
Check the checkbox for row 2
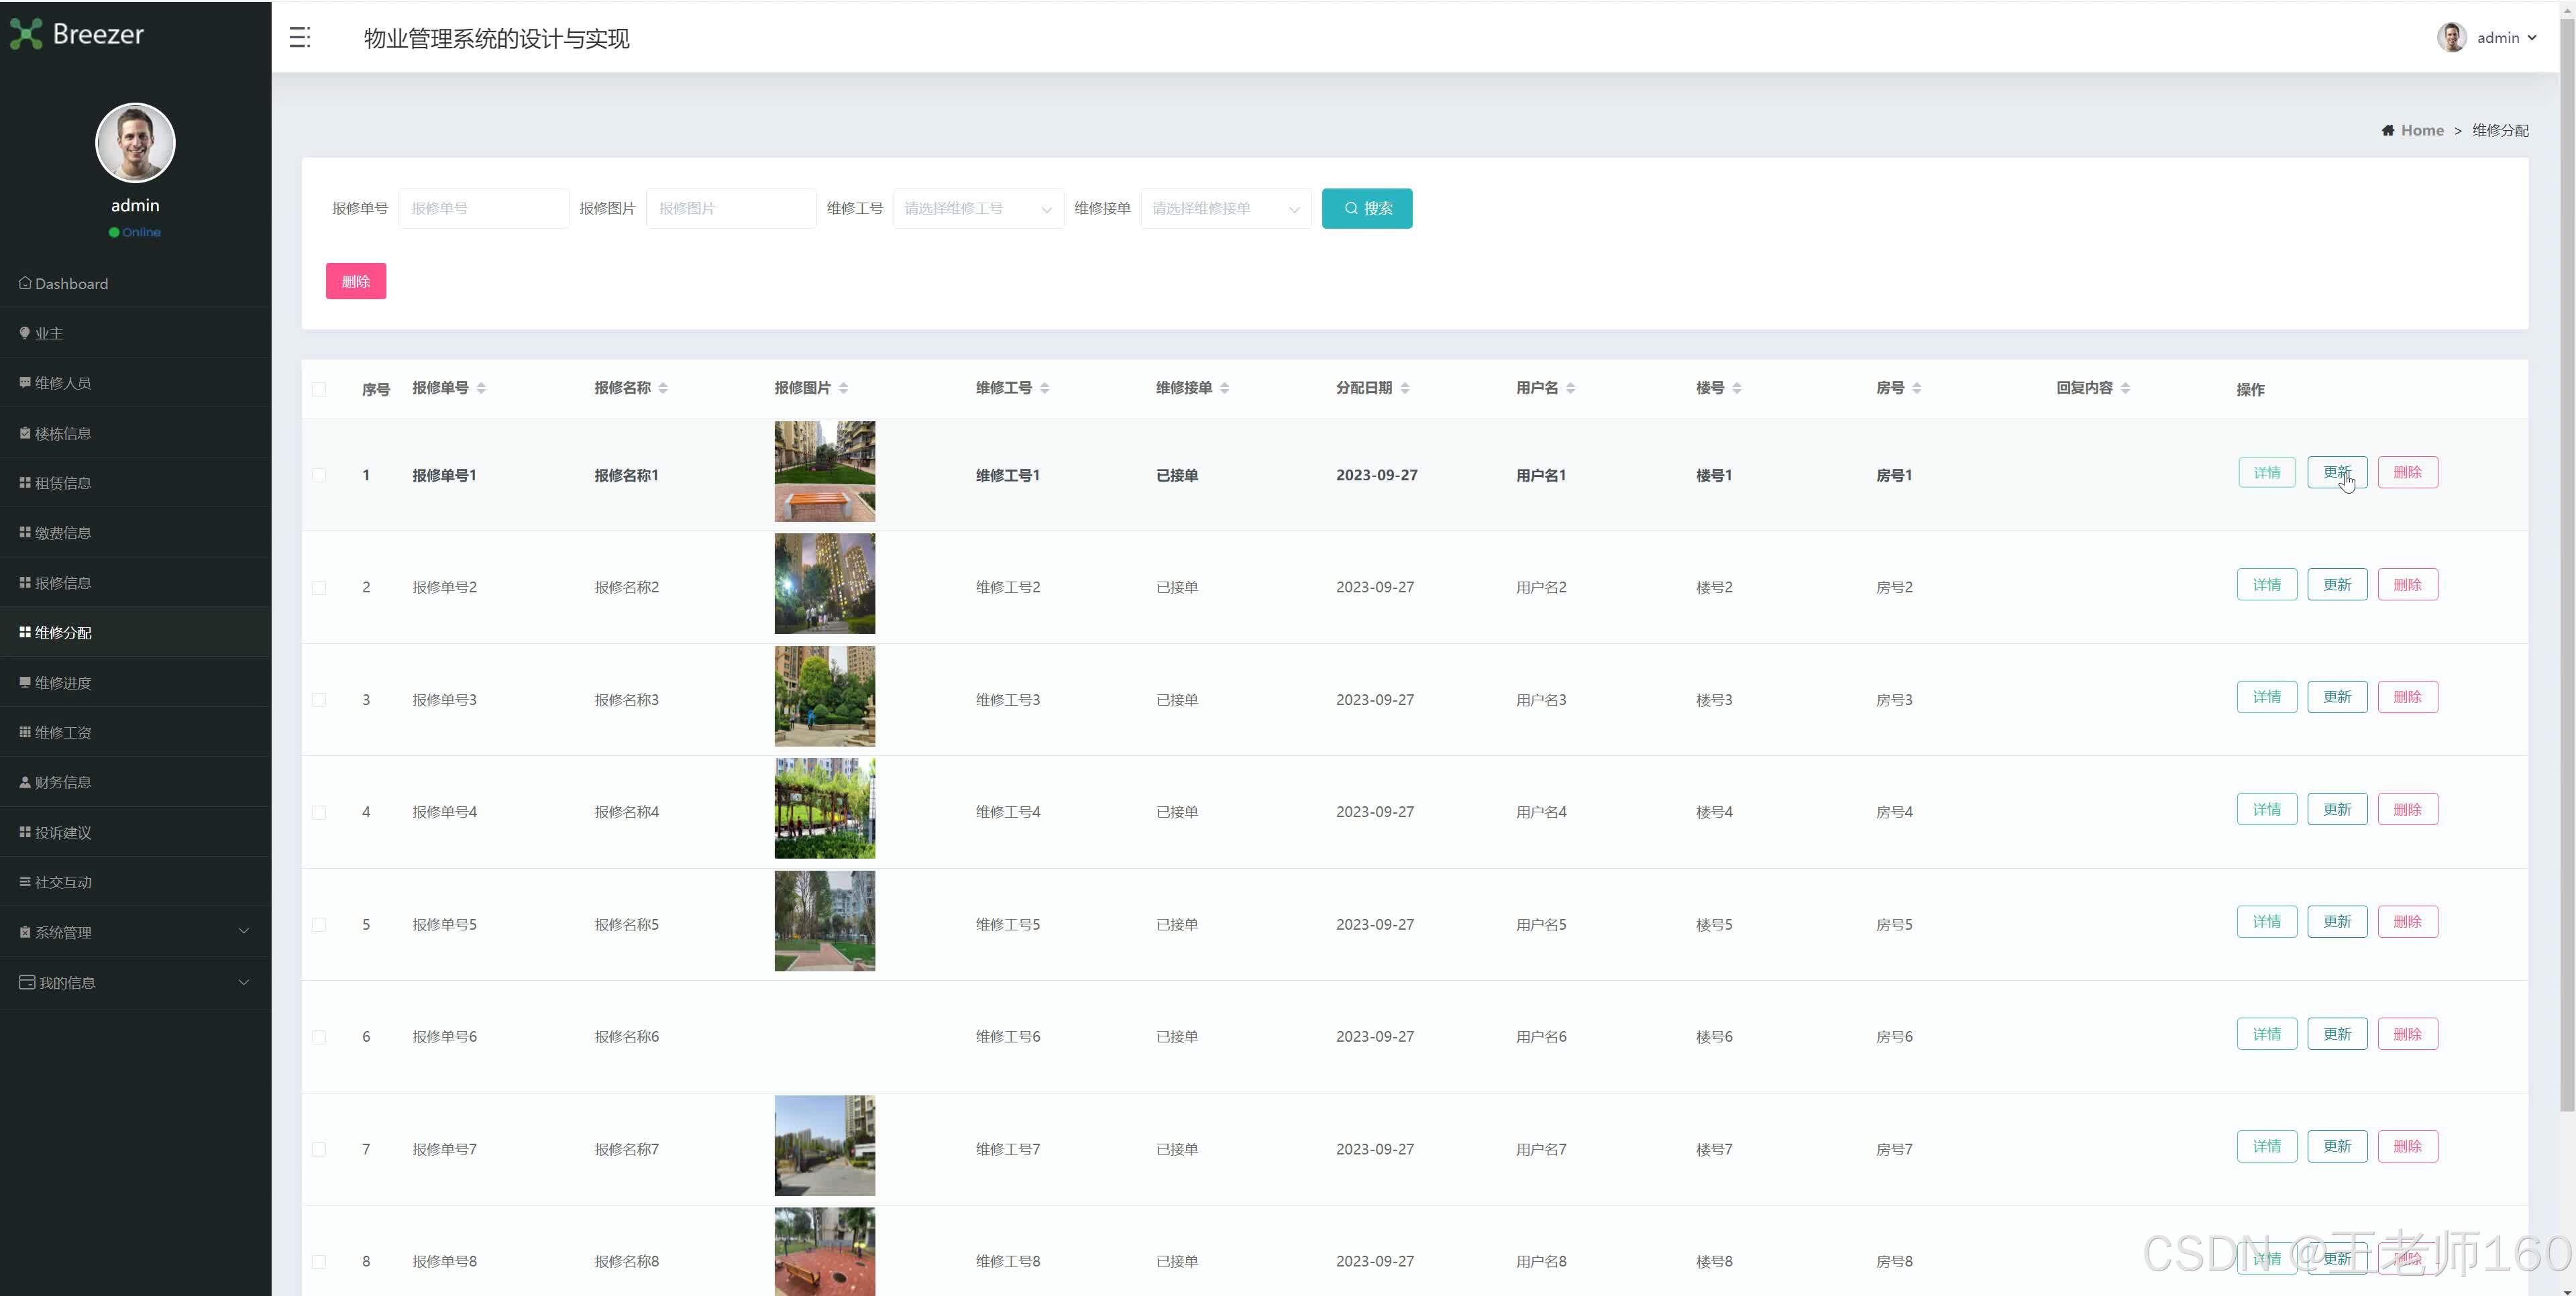tap(319, 588)
